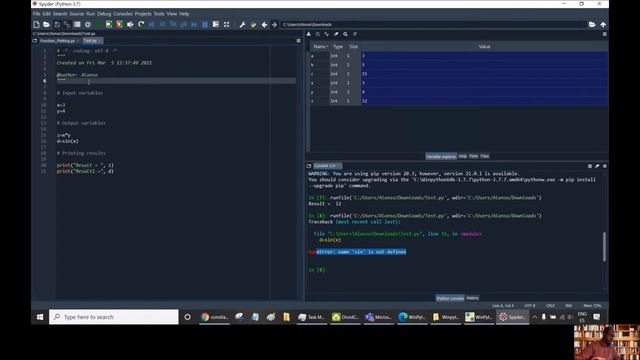Switch to Function_Plotting.py editor tab
Screen dimensions: 640x360
coord(57,41)
